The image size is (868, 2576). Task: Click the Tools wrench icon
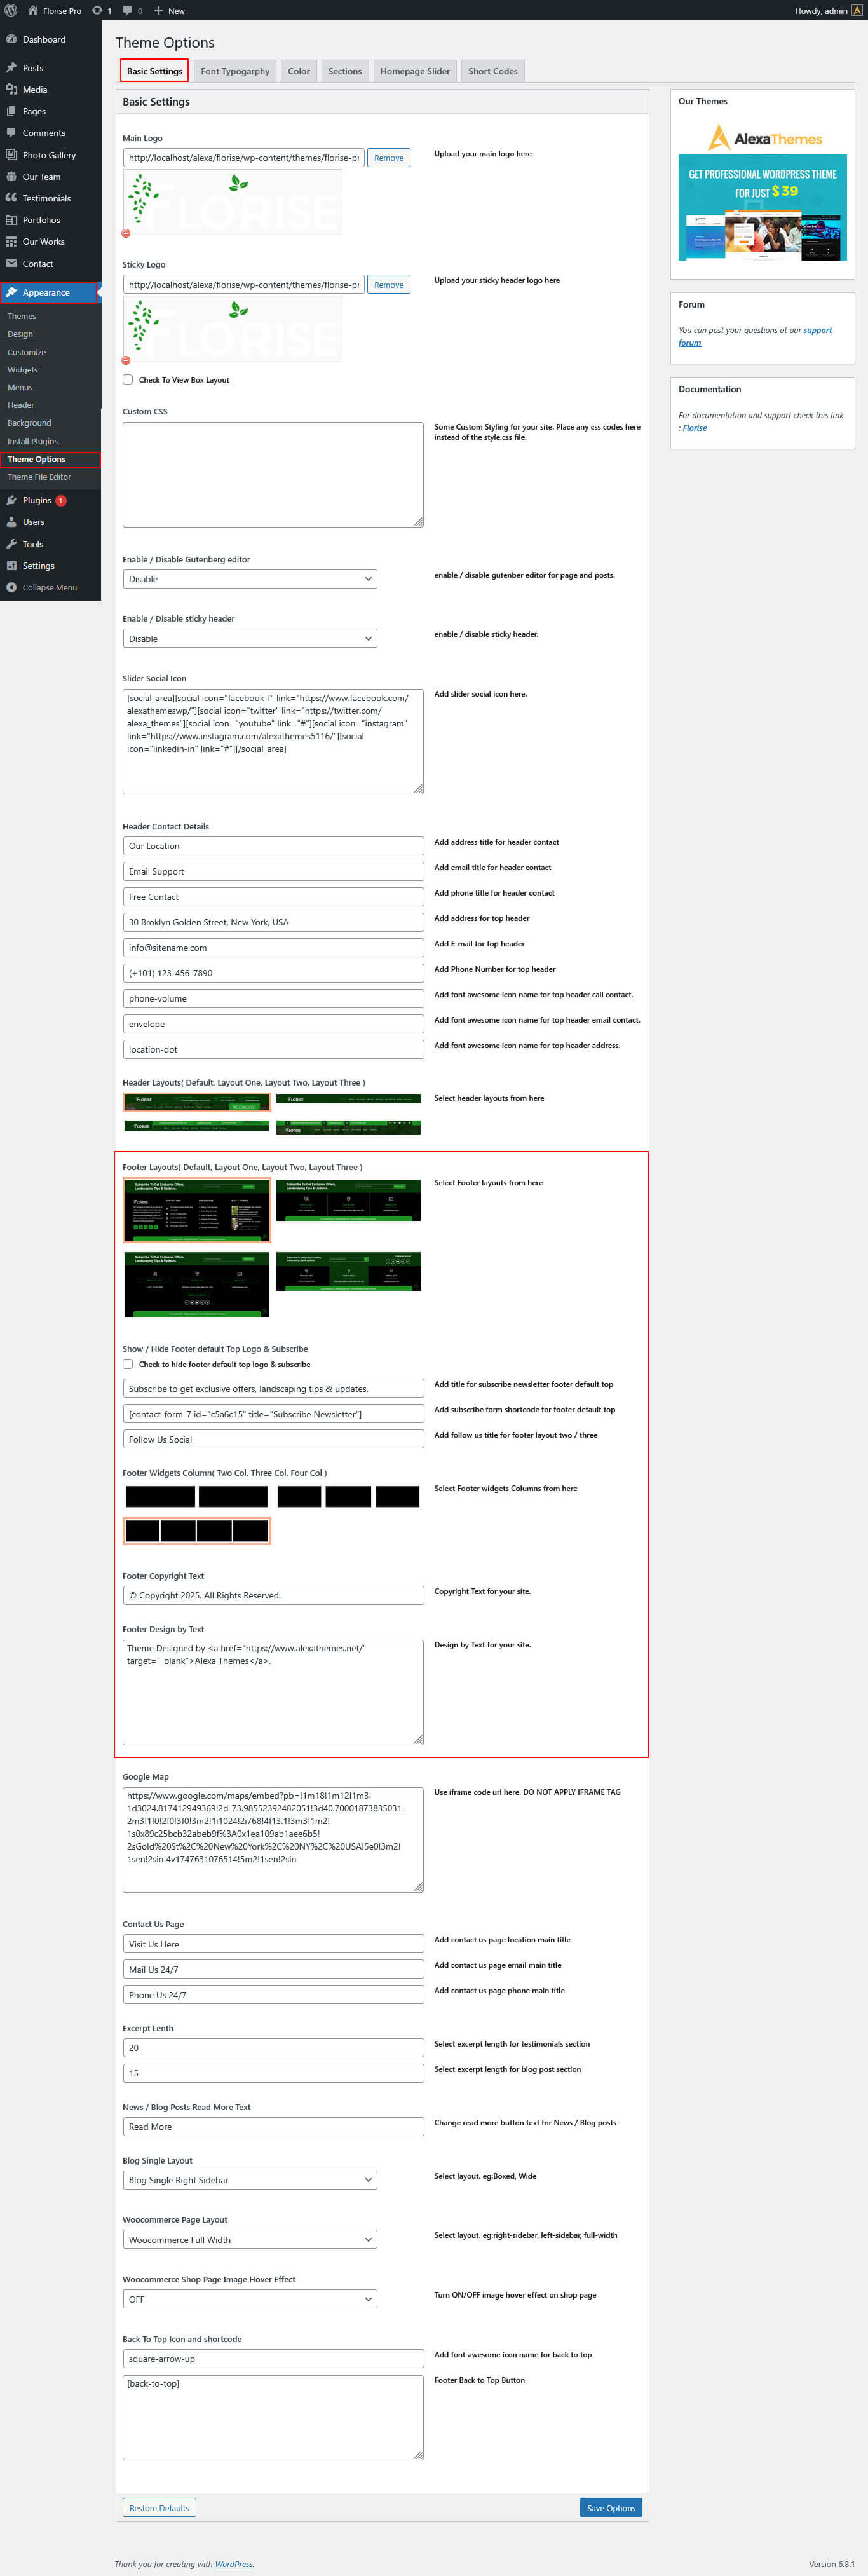11,544
